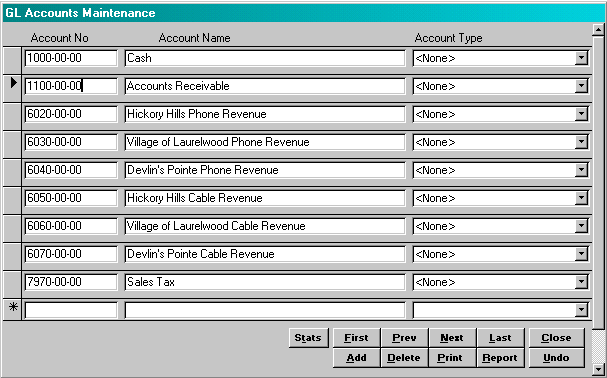
Task: Edit the Village of Laurelwood Cable Revenue name
Action: pos(265,226)
